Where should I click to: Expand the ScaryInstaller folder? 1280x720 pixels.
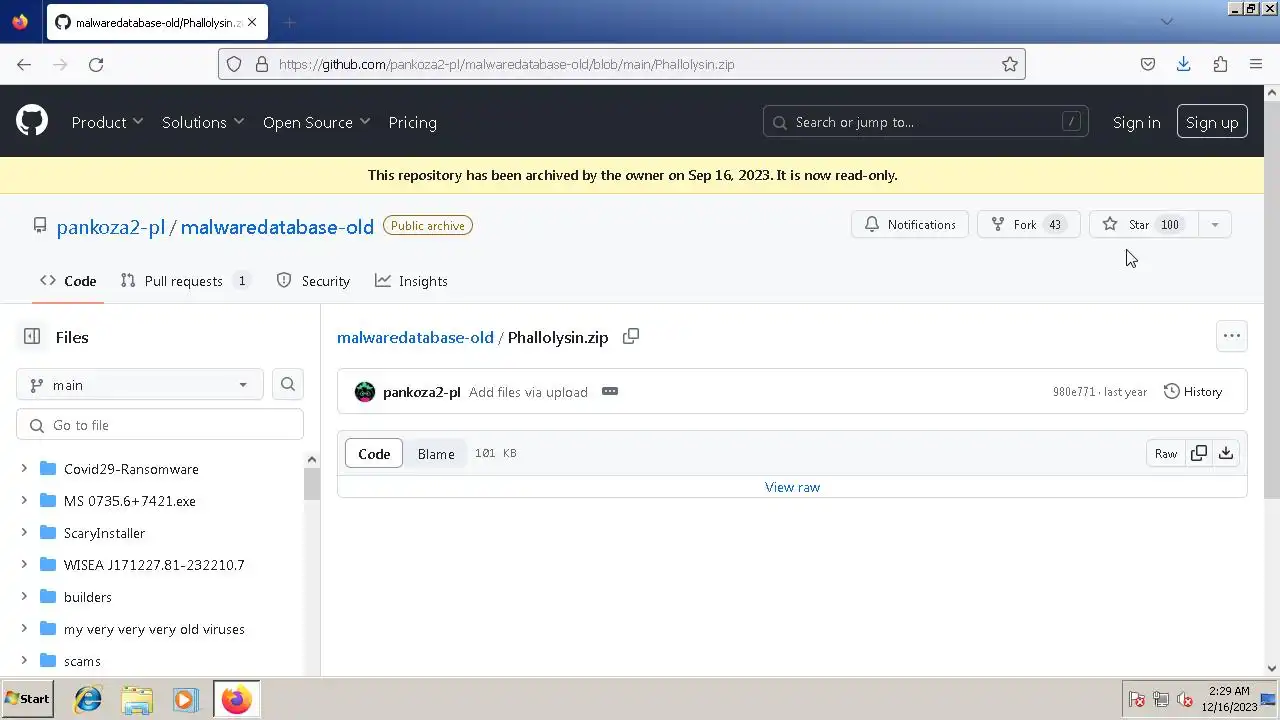24,532
